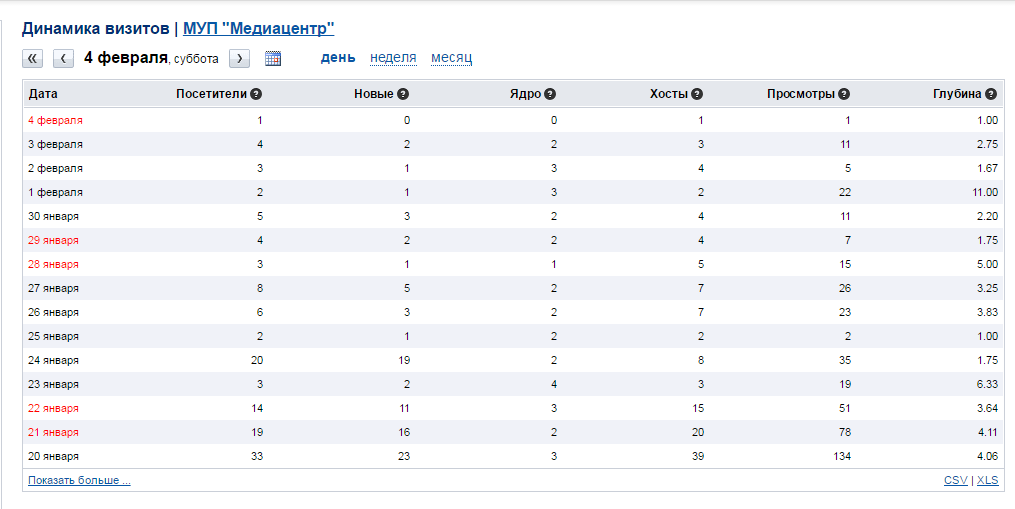Viewport: 1015px width, 509px height.
Task: Select the 20 января row date
Action: click(53, 456)
